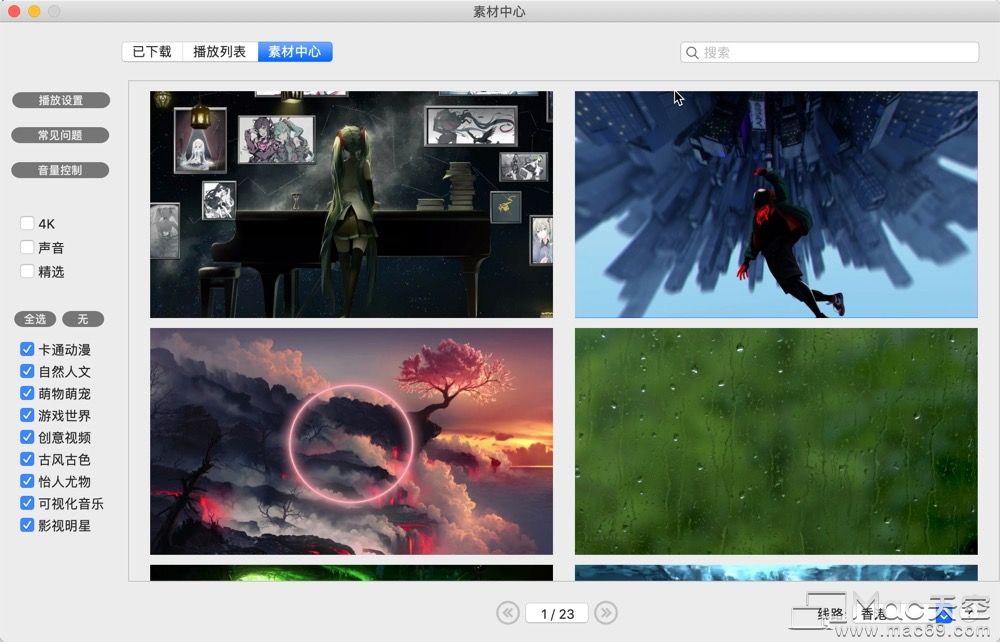1000x642 pixels.
Task: Select the 素材中心 tab
Action: [x=295, y=52]
